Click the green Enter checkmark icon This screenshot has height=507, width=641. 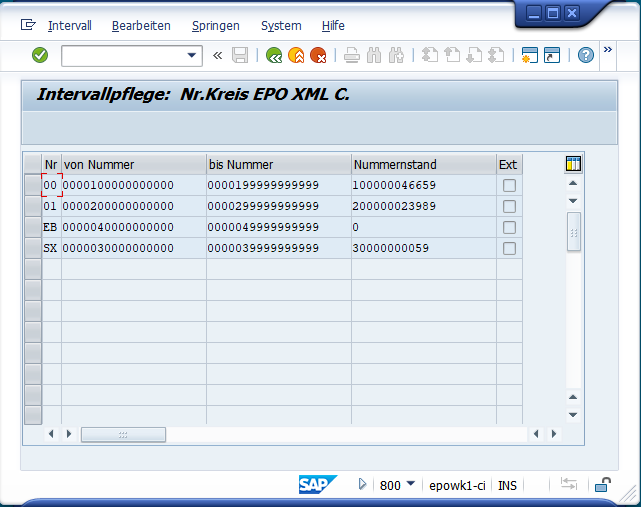[x=40, y=55]
